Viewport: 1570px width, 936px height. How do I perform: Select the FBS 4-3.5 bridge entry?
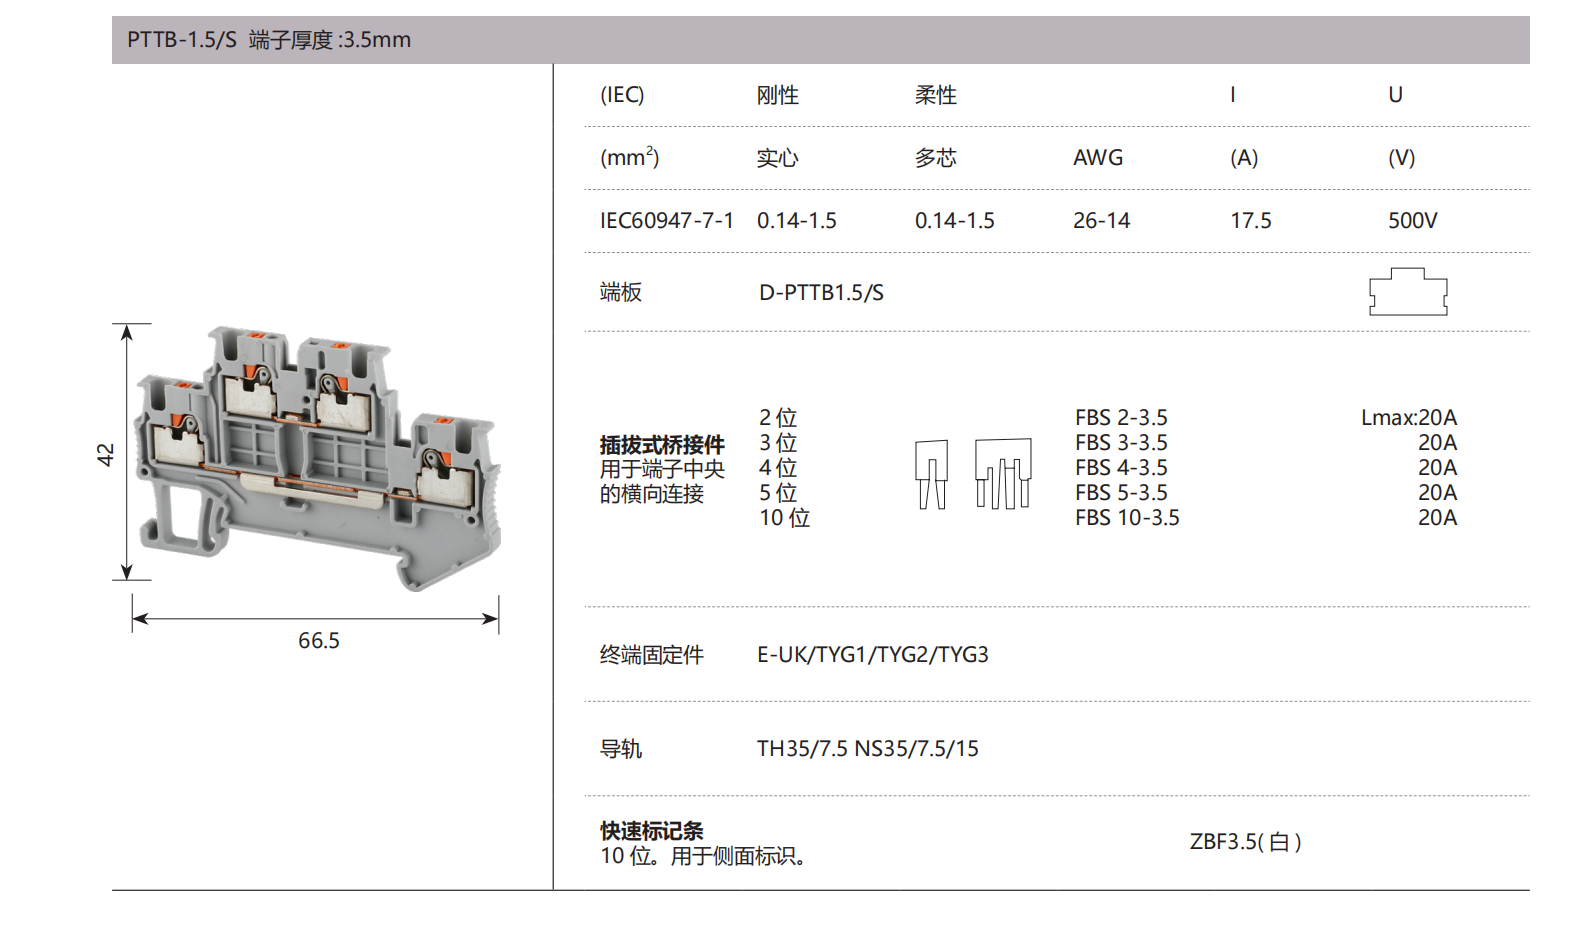1121,468
